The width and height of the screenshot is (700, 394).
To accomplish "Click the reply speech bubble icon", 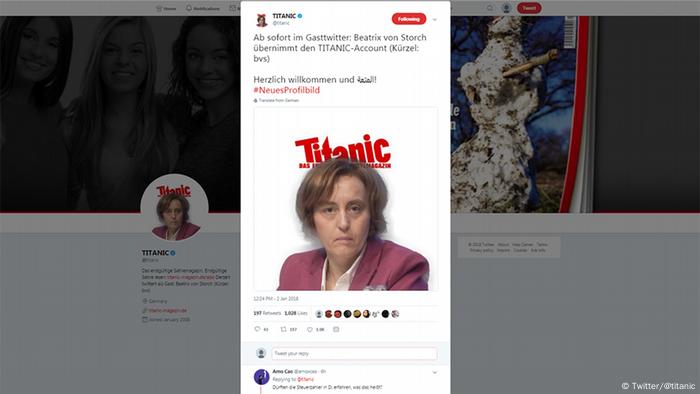I will (257, 329).
